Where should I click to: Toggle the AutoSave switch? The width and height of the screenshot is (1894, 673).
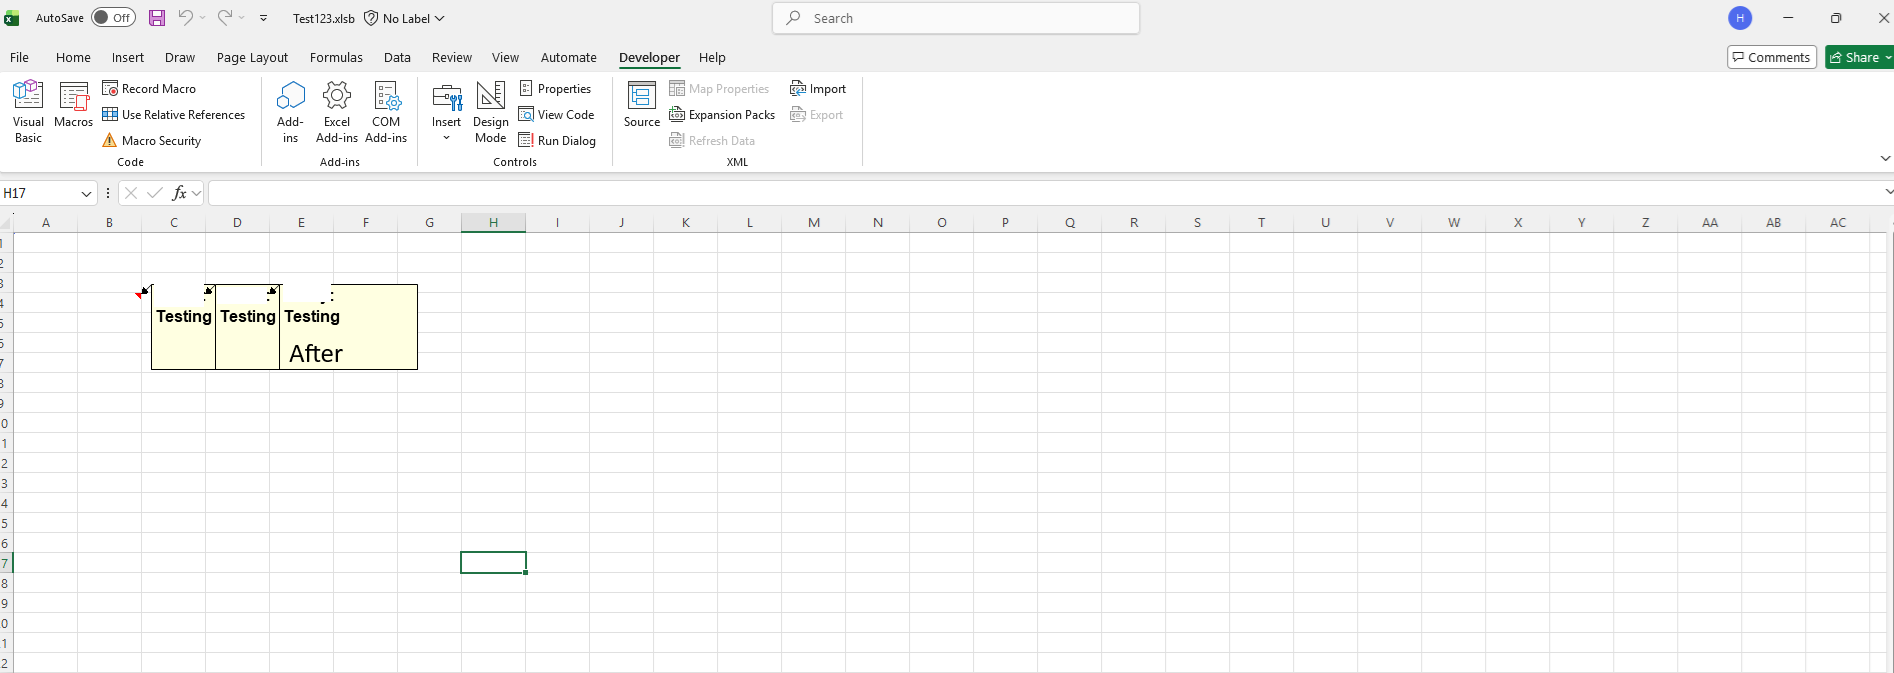pyautogui.click(x=113, y=18)
